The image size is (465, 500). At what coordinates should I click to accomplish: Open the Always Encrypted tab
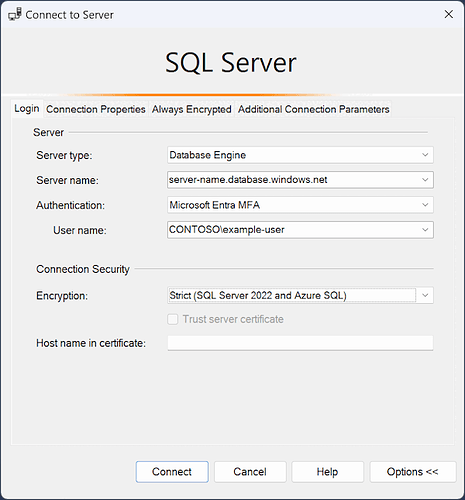point(192,109)
